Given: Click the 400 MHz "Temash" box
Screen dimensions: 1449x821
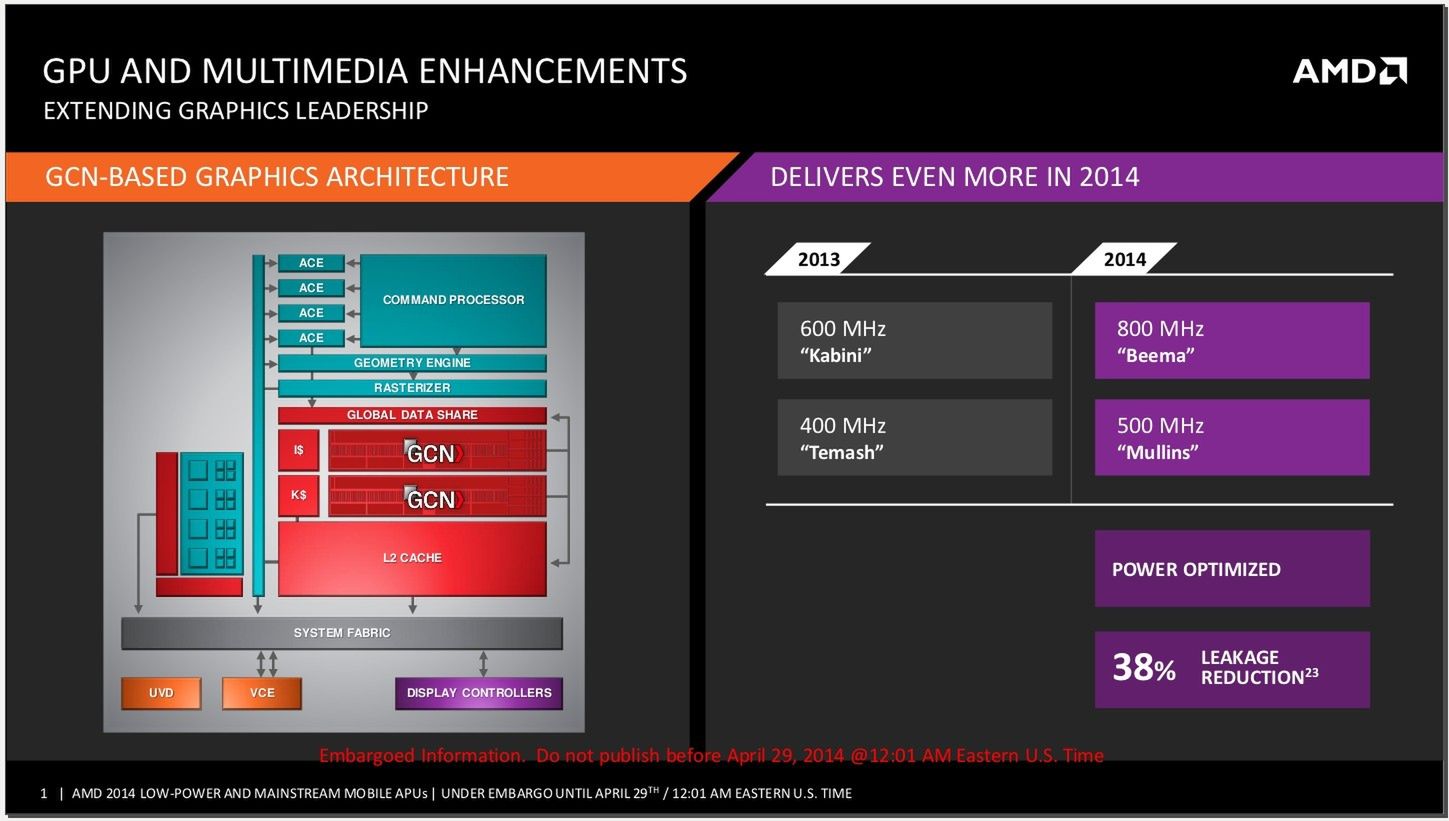Looking at the screenshot, I should coord(915,438).
